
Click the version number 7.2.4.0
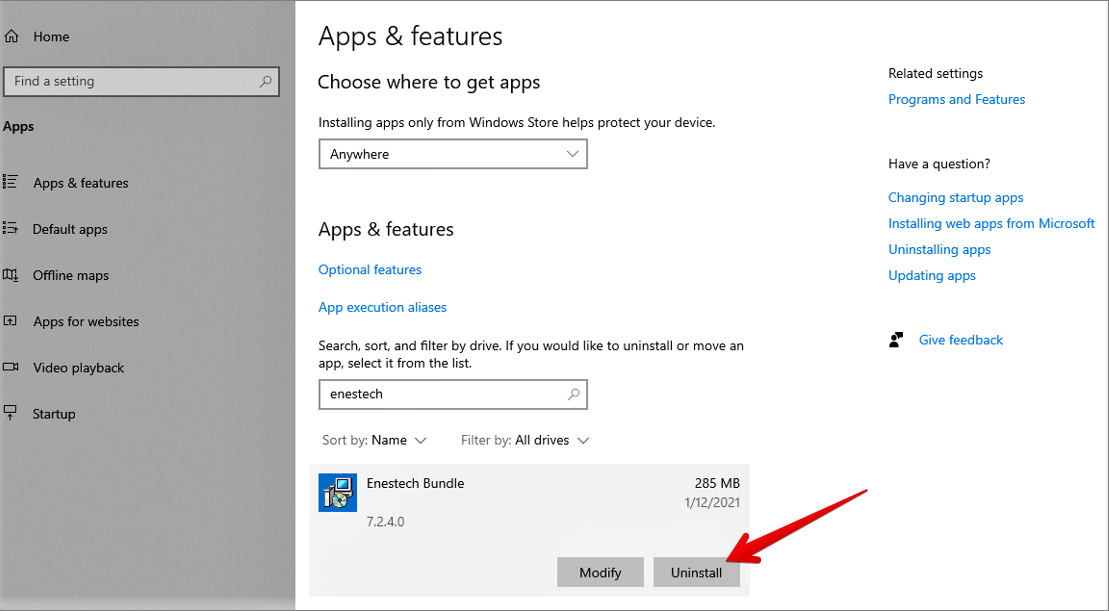[x=385, y=522]
